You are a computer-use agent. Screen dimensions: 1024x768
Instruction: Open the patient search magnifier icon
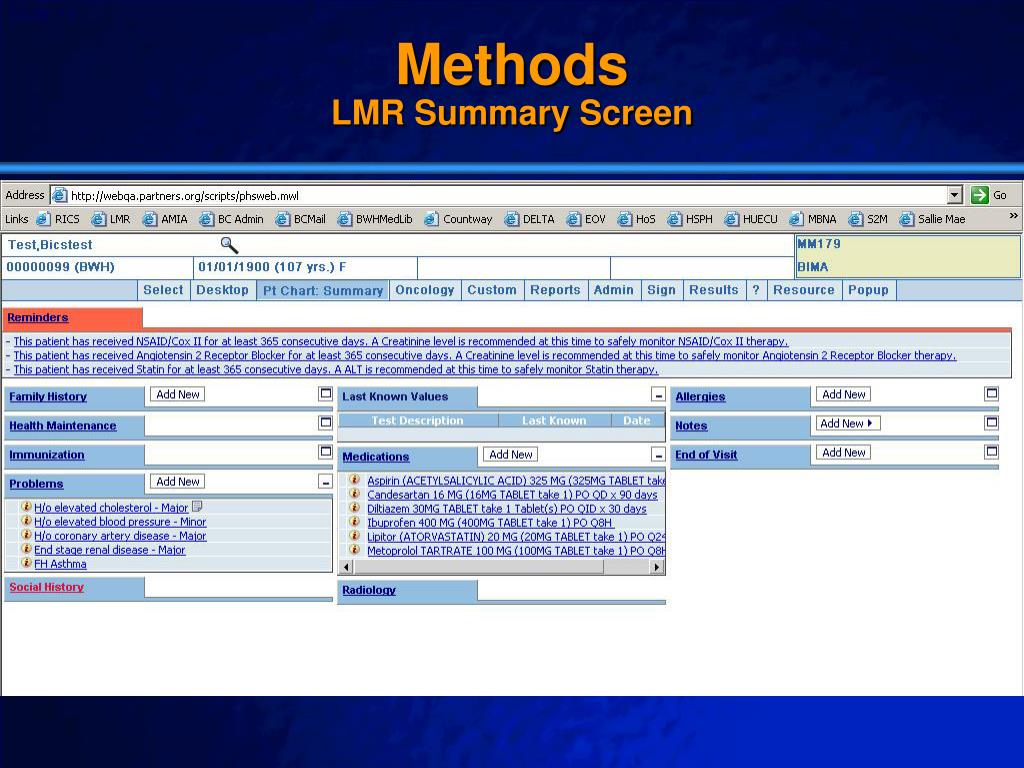pyautogui.click(x=229, y=245)
